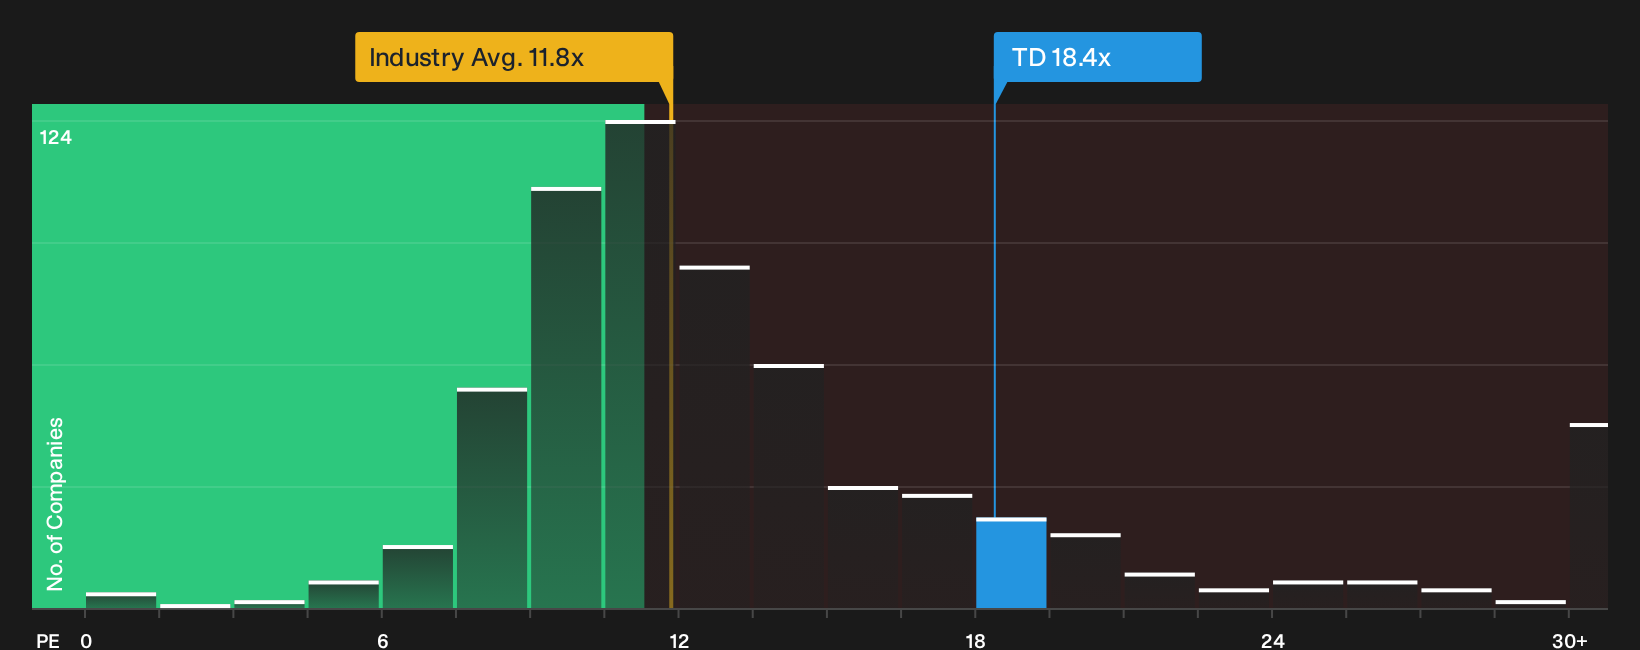Image resolution: width=1640 pixels, height=650 pixels.
Task: Click the TD 18.4x label
Action: (1097, 57)
